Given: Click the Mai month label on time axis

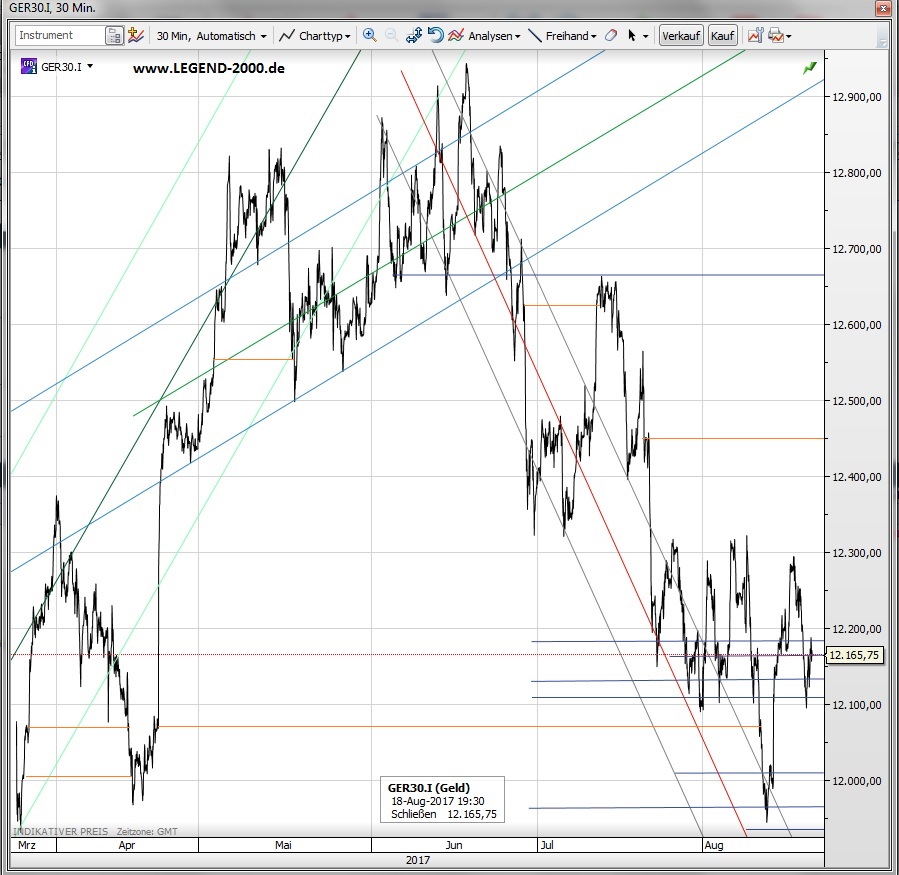Looking at the screenshot, I should point(283,845).
